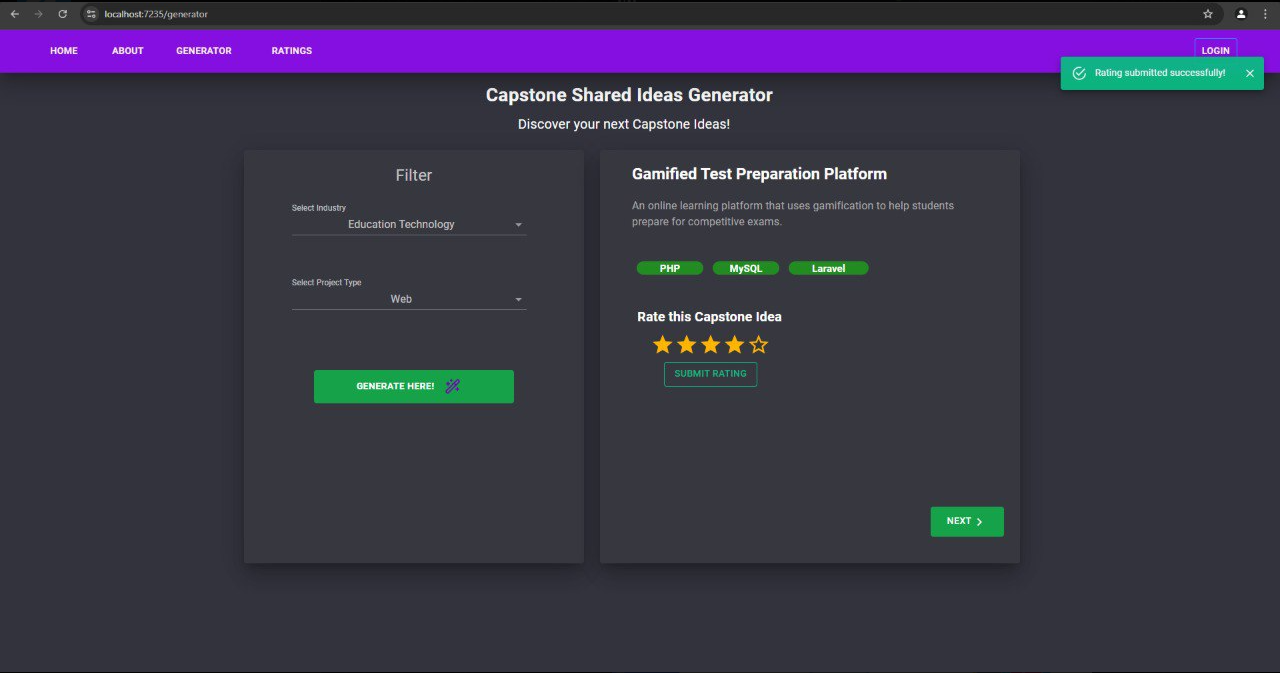Bookmark this page with star icon
The image size is (1280, 673).
click(x=1208, y=14)
